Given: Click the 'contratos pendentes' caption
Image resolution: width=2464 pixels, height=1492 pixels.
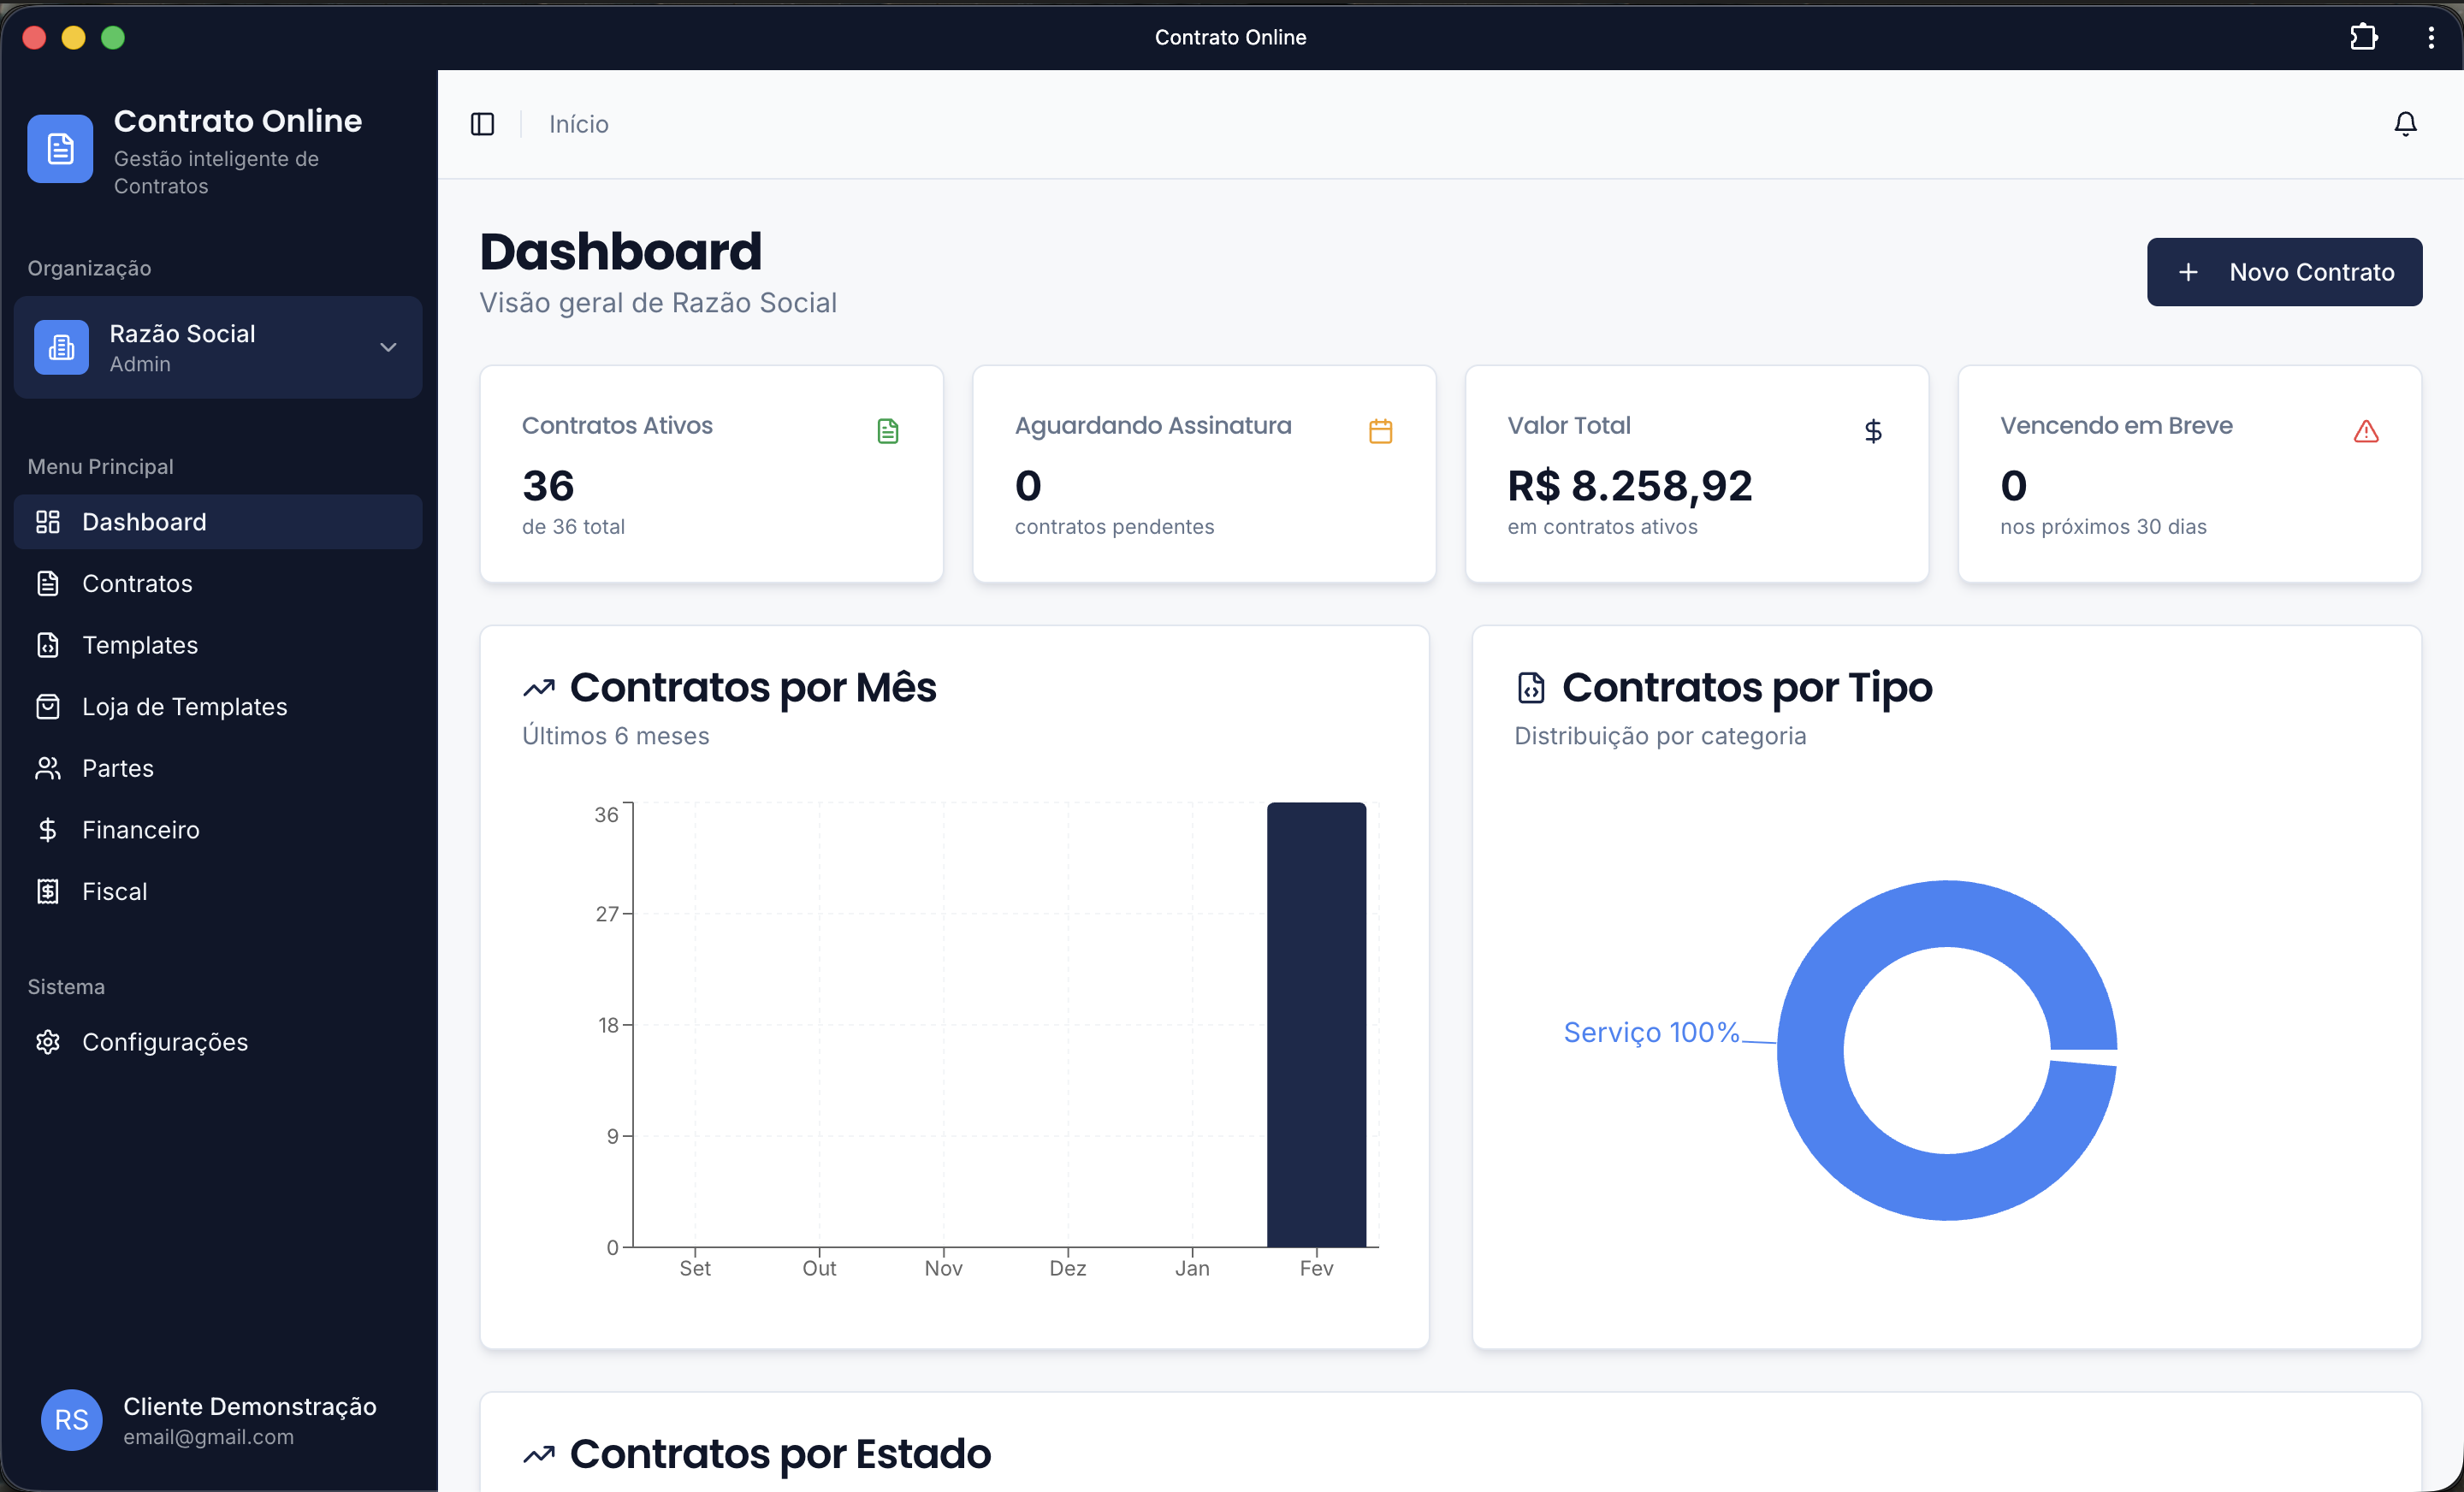Looking at the screenshot, I should pos(1114,527).
